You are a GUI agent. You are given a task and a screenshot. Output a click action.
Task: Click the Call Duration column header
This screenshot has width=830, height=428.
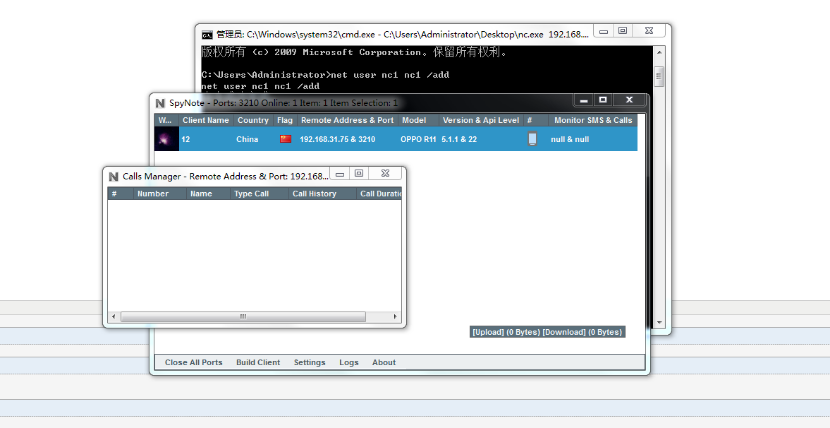point(379,194)
